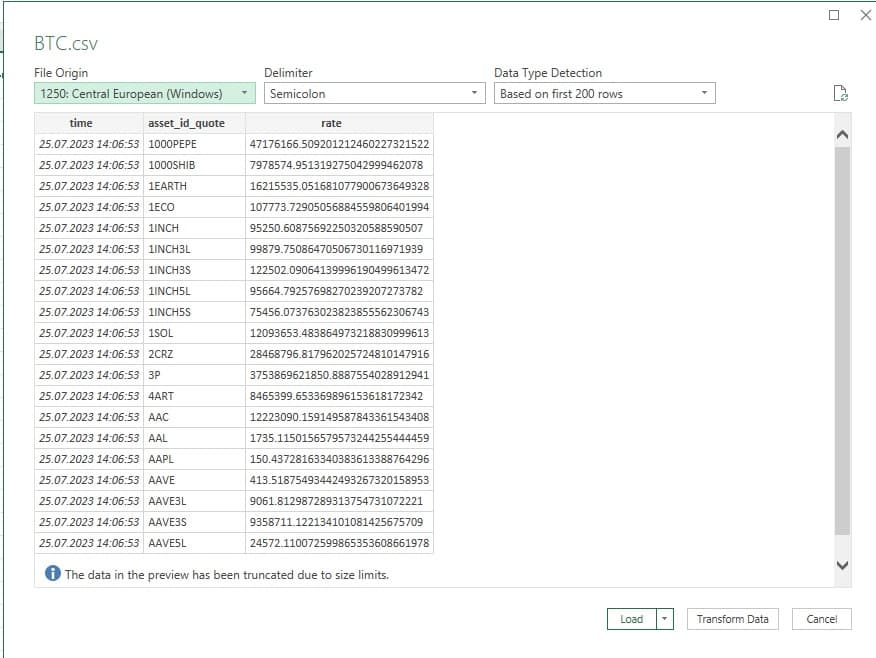Viewport: 876px width, 658px height.
Task: Click the AAVE cell
Action: click(194, 480)
